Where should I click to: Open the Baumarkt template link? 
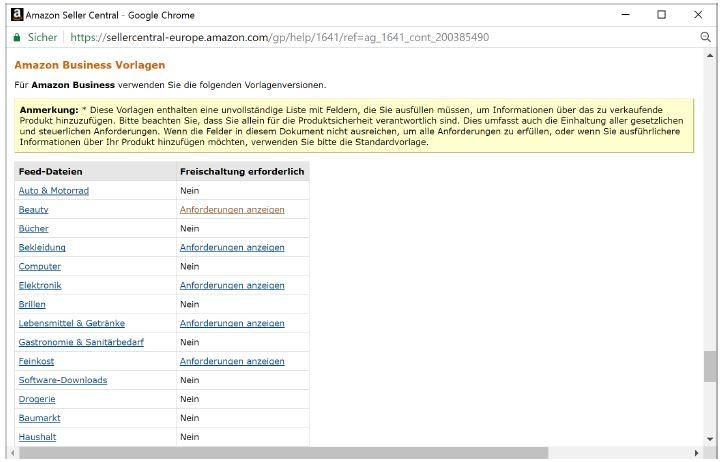pos(39,418)
